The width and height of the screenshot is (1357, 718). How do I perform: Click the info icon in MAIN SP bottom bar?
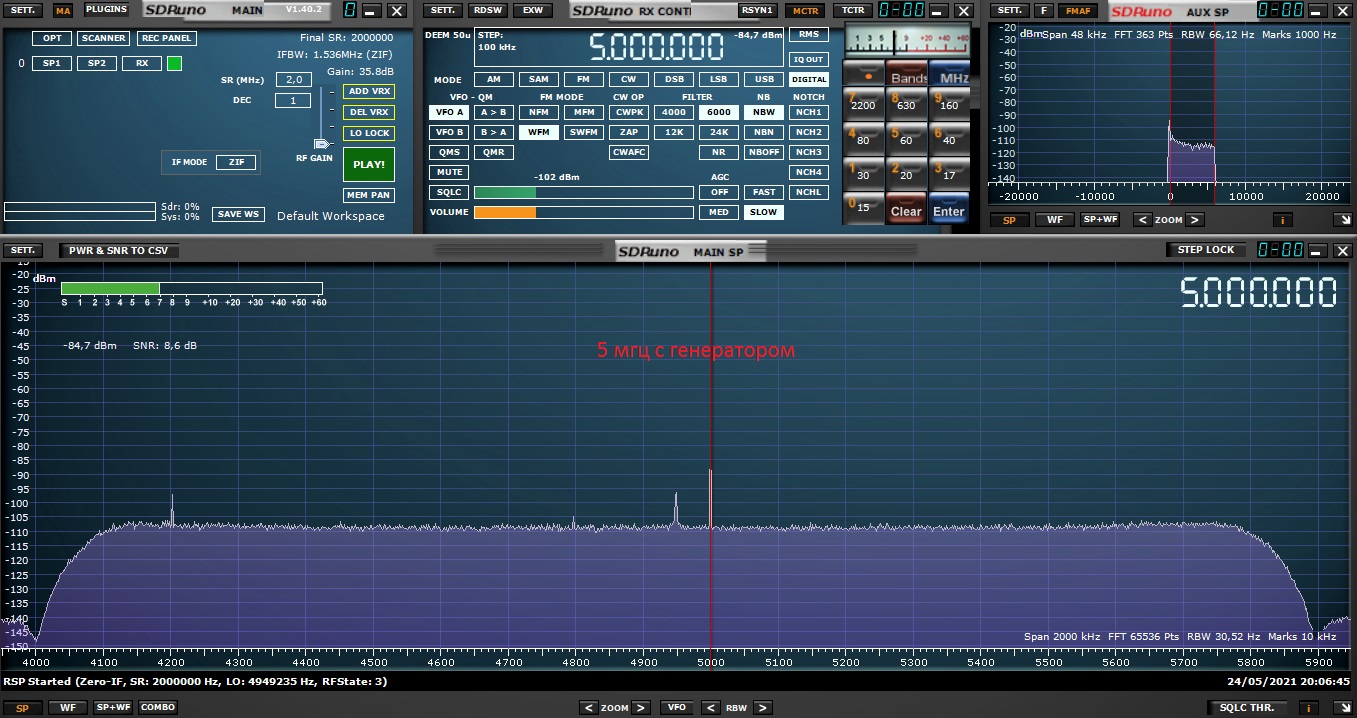click(x=1308, y=707)
